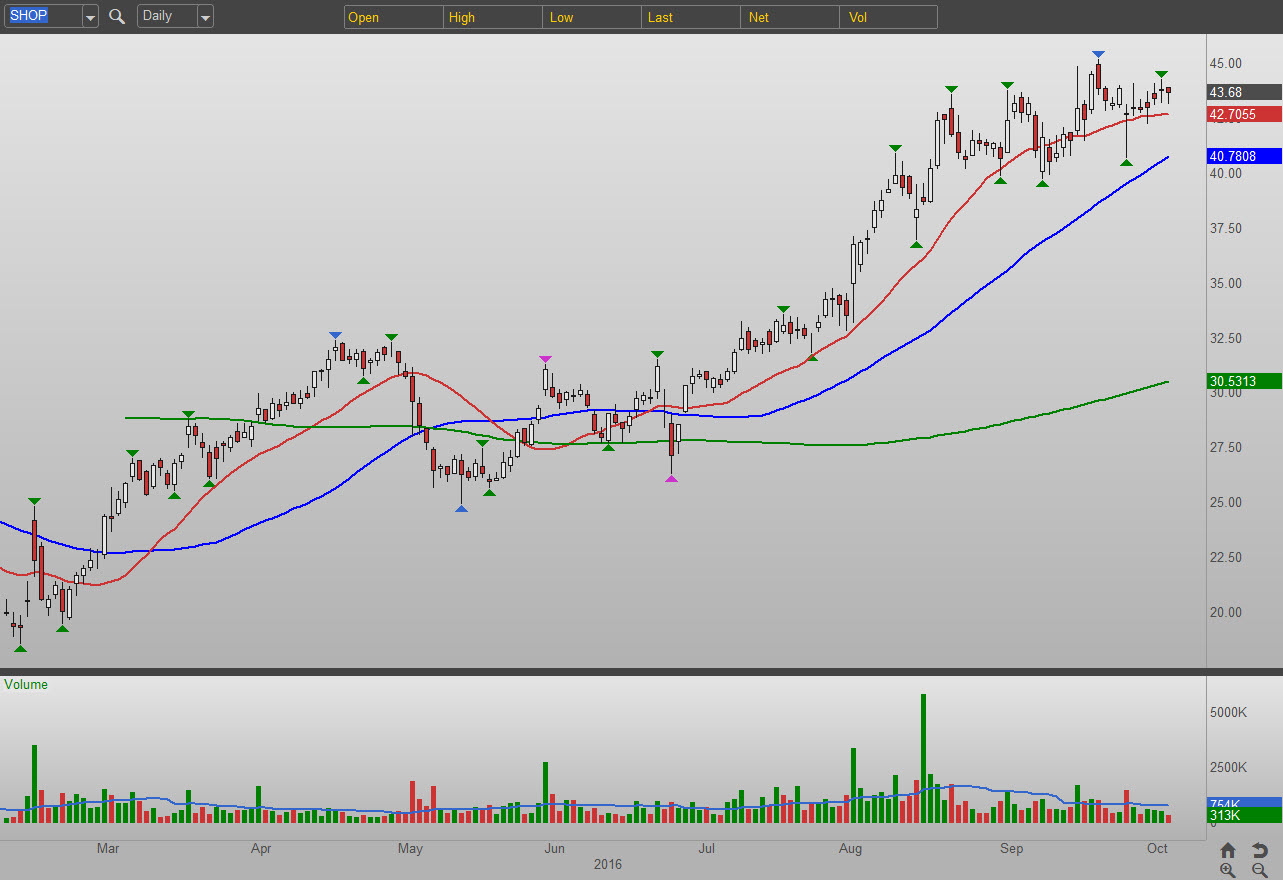Click the Vol field in header

(x=888, y=17)
